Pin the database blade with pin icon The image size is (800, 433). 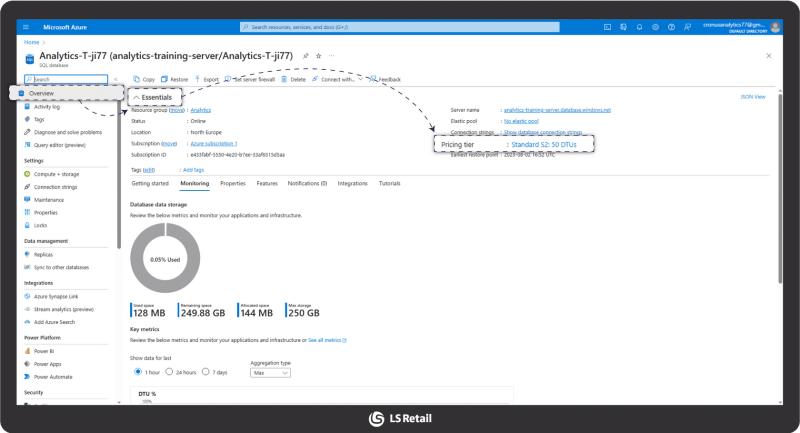click(306, 56)
